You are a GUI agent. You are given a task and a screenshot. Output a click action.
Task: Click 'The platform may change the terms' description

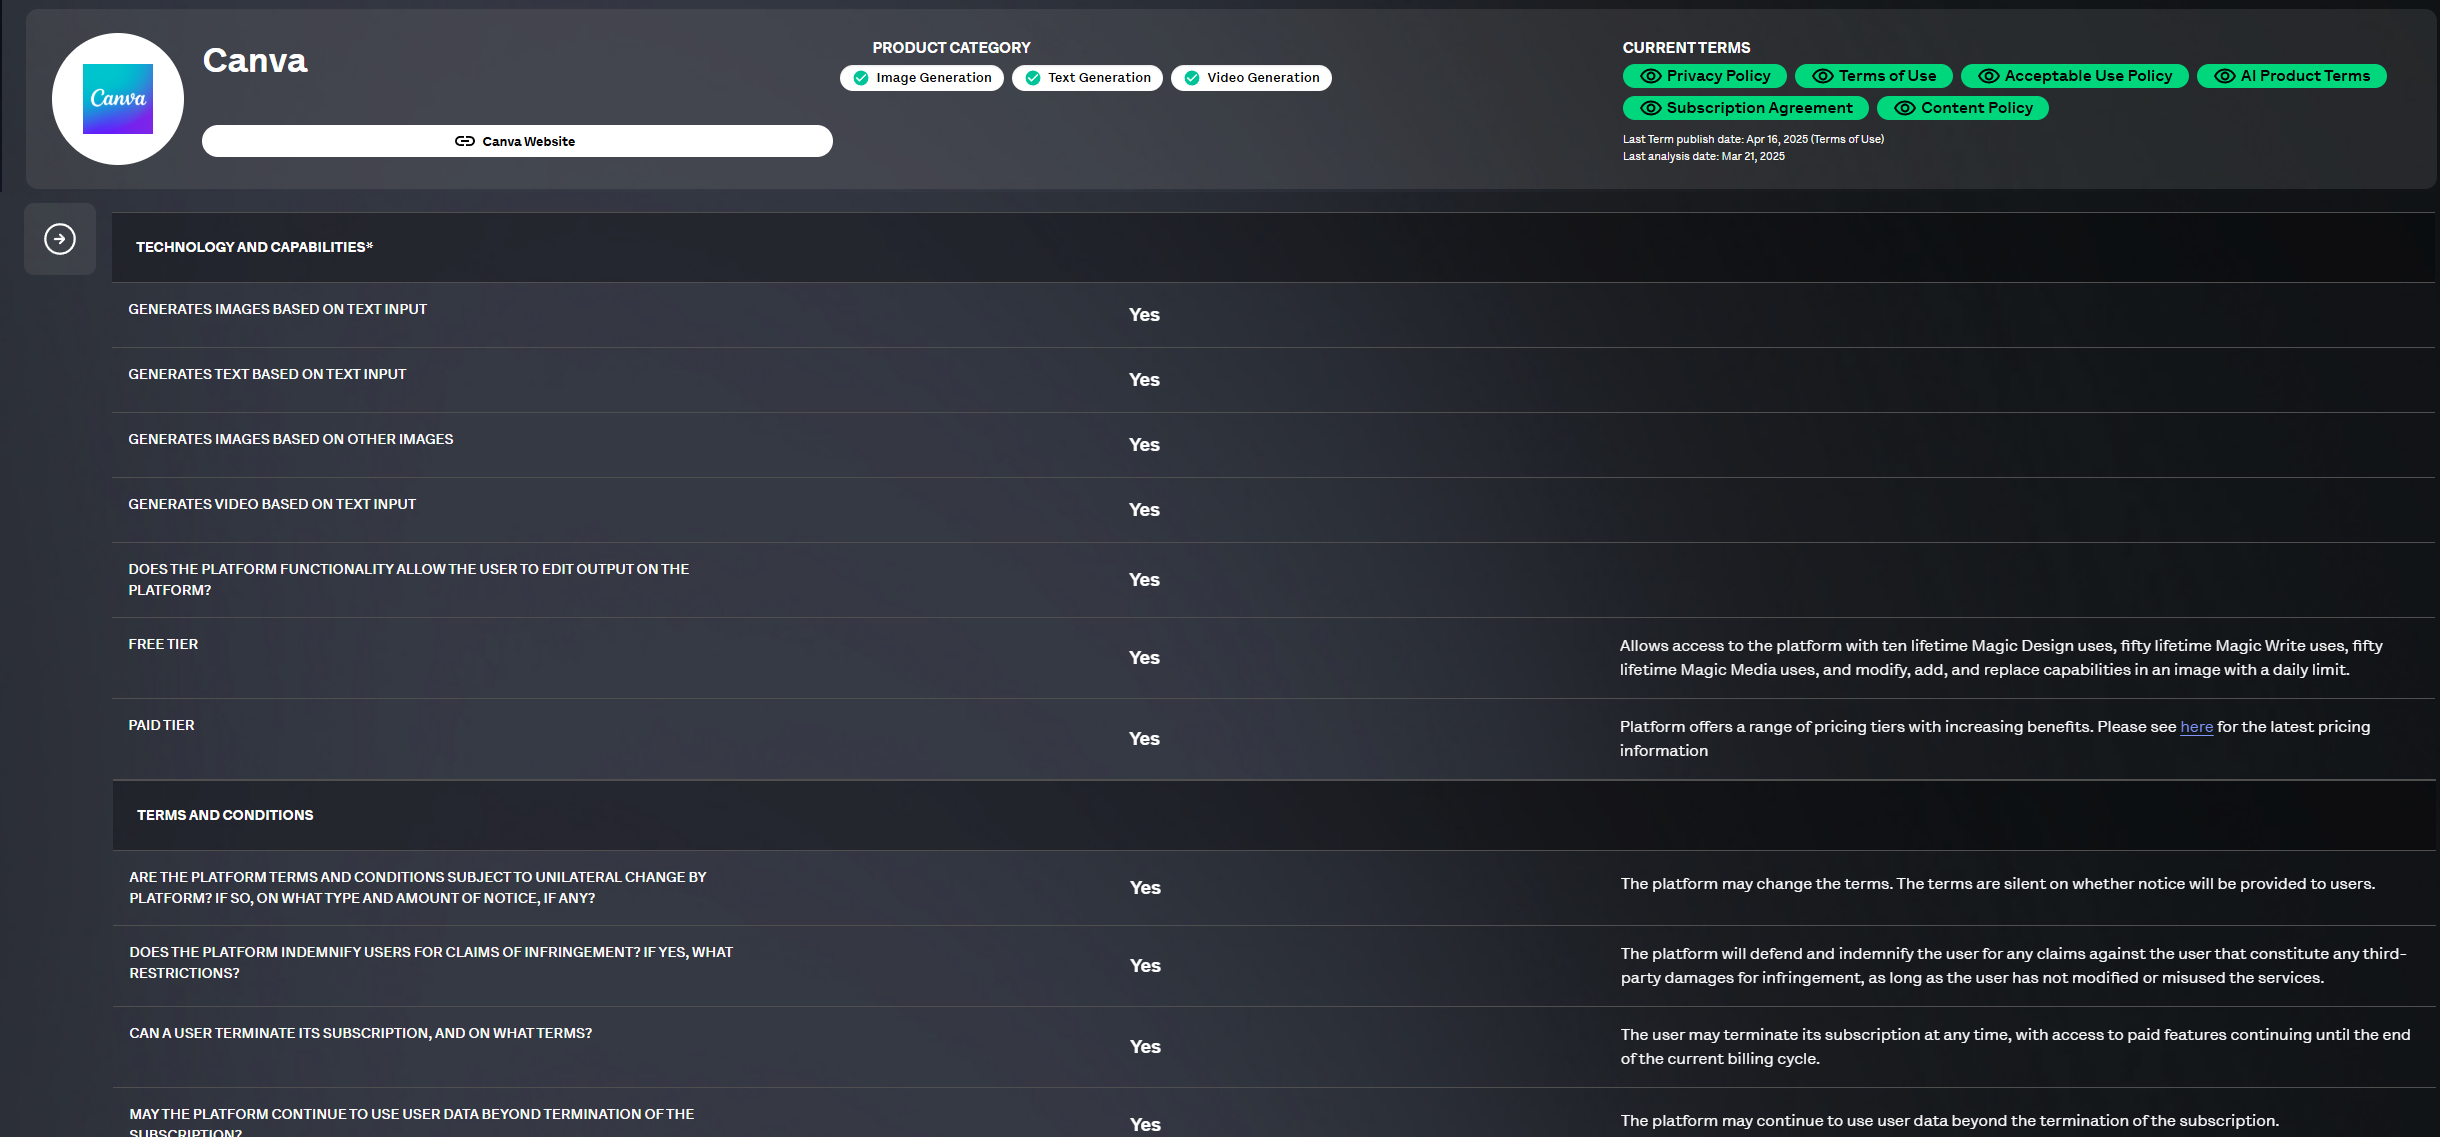[1997, 884]
